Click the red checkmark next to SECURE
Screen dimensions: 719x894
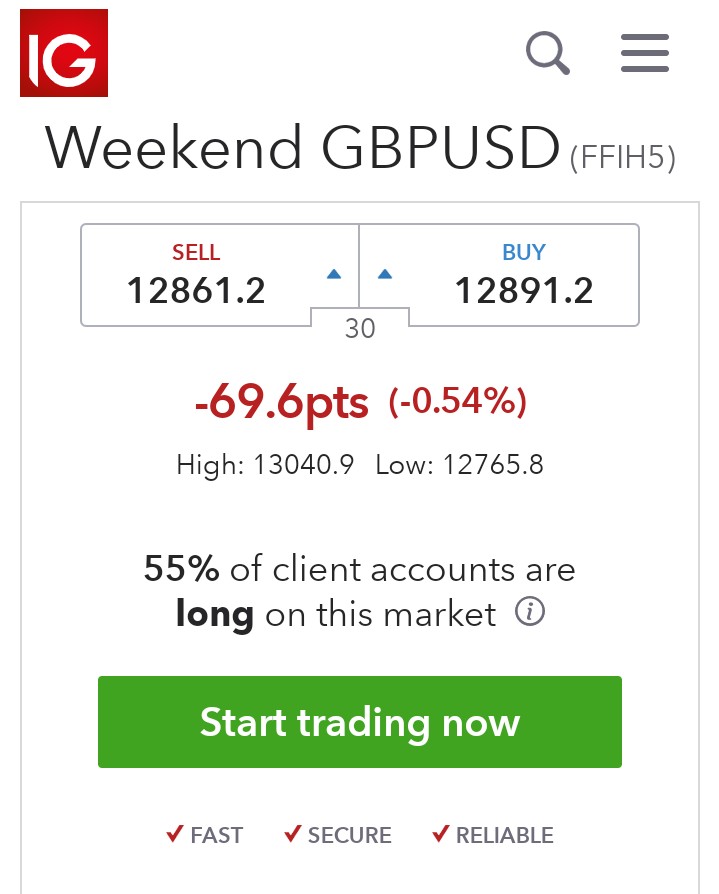tap(293, 834)
